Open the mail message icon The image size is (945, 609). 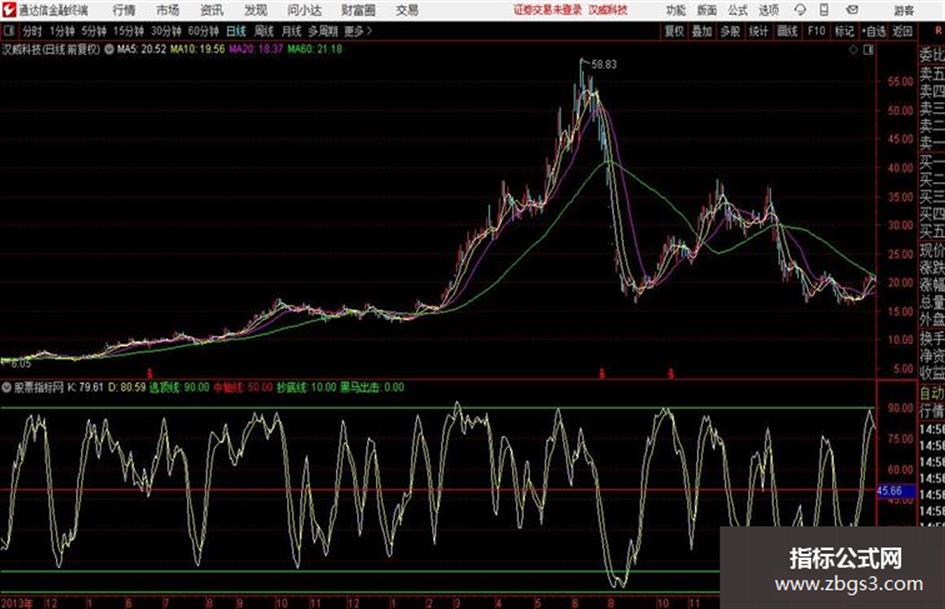coord(852,10)
